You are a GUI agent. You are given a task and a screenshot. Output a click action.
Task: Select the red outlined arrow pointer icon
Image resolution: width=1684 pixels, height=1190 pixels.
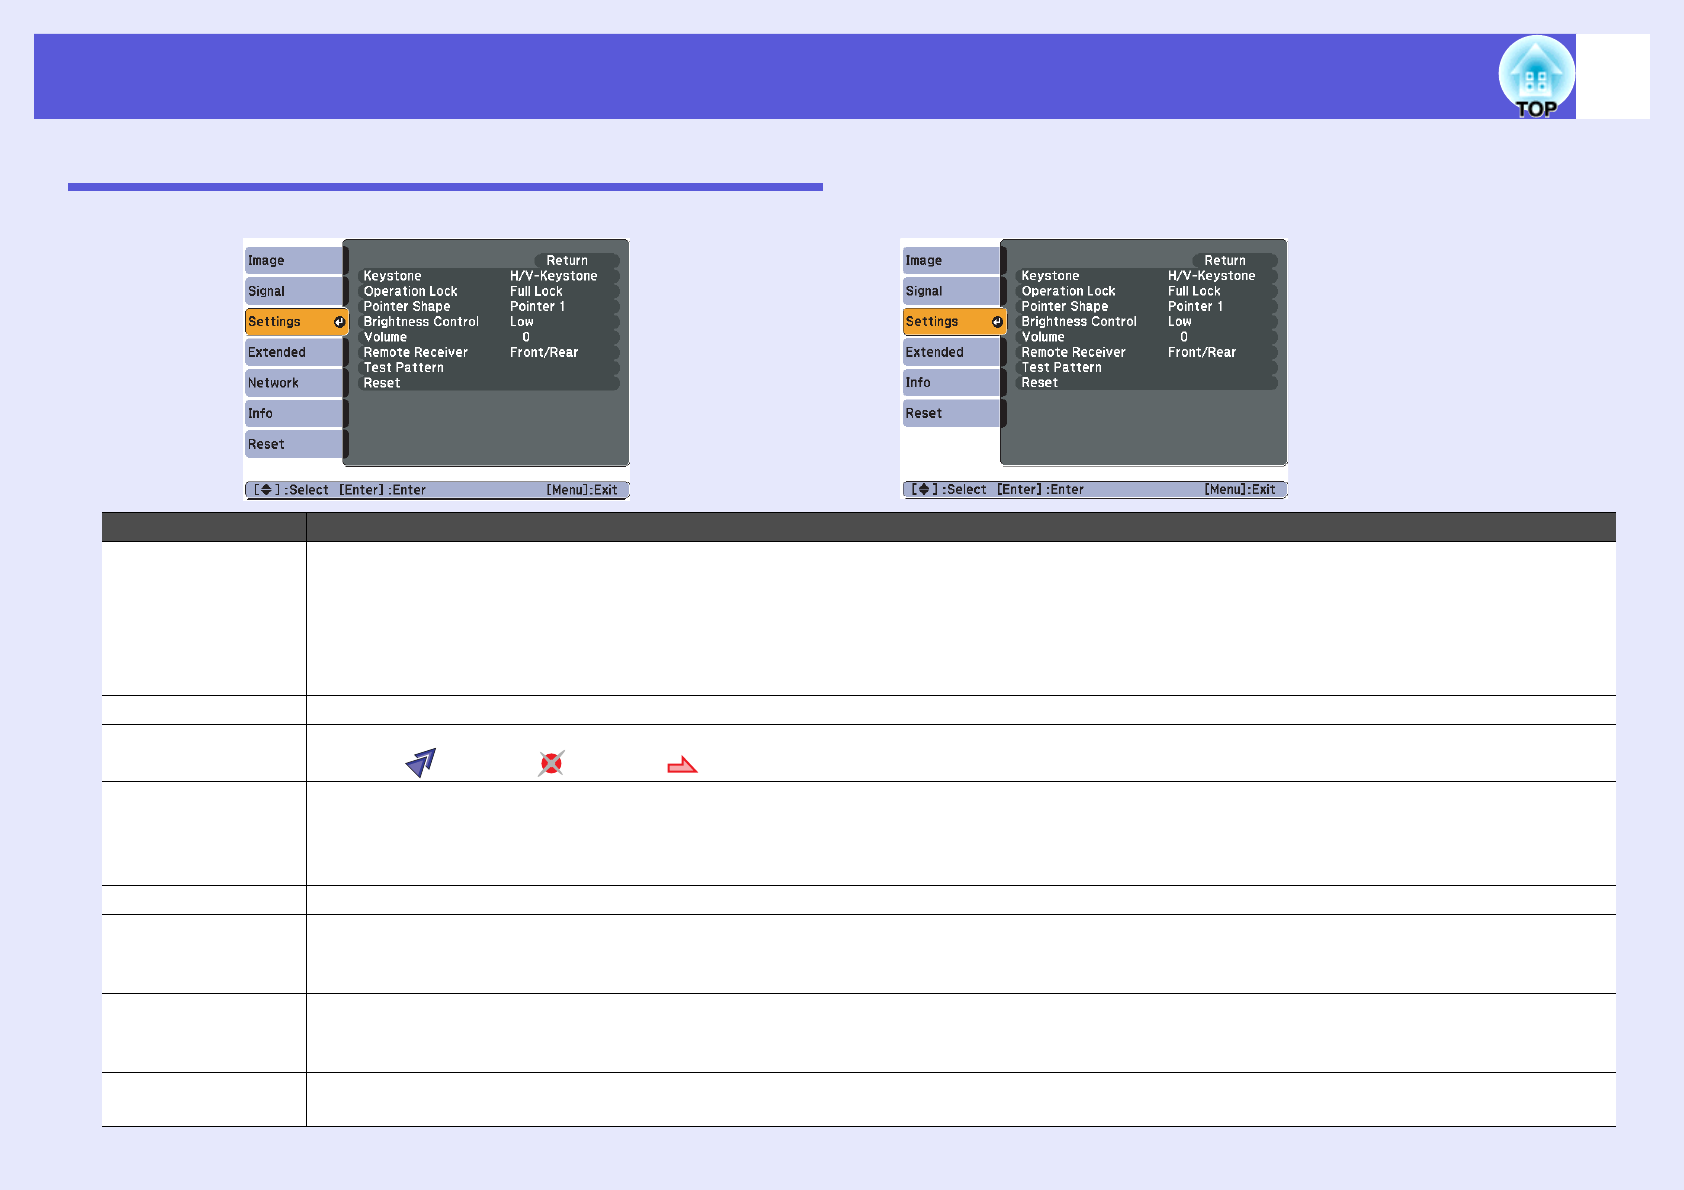tap(682, 765)
